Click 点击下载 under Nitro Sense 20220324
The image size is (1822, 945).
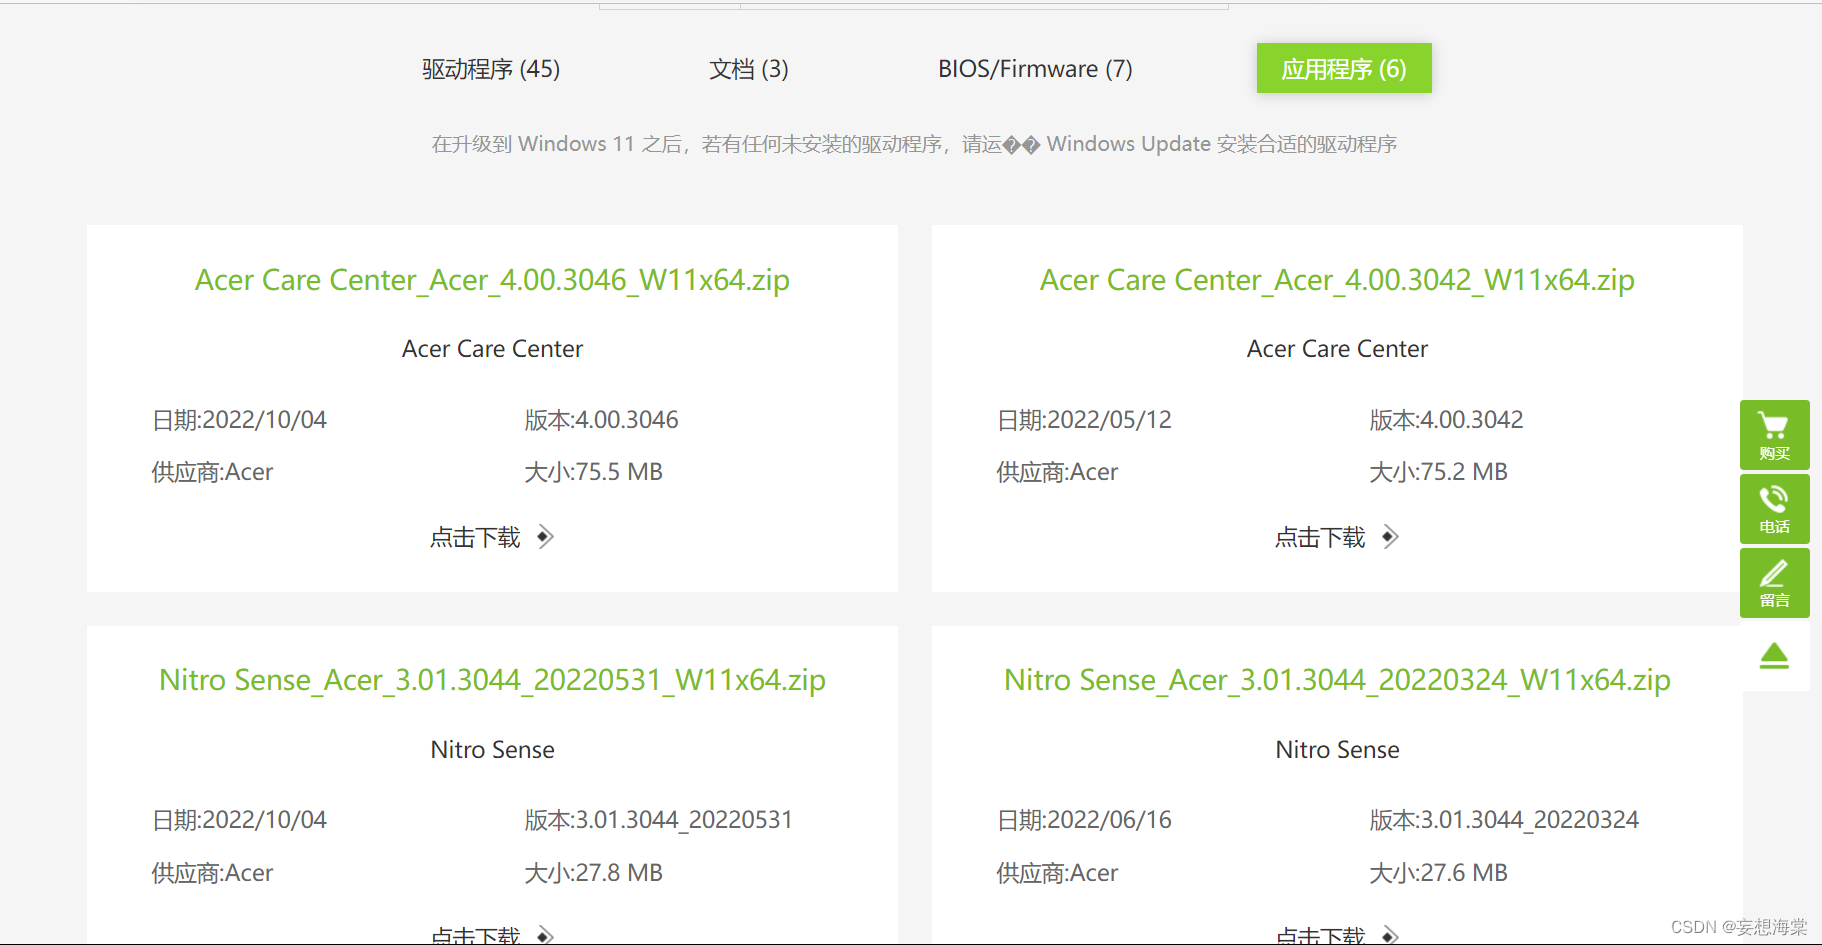tap(1320, 935)
